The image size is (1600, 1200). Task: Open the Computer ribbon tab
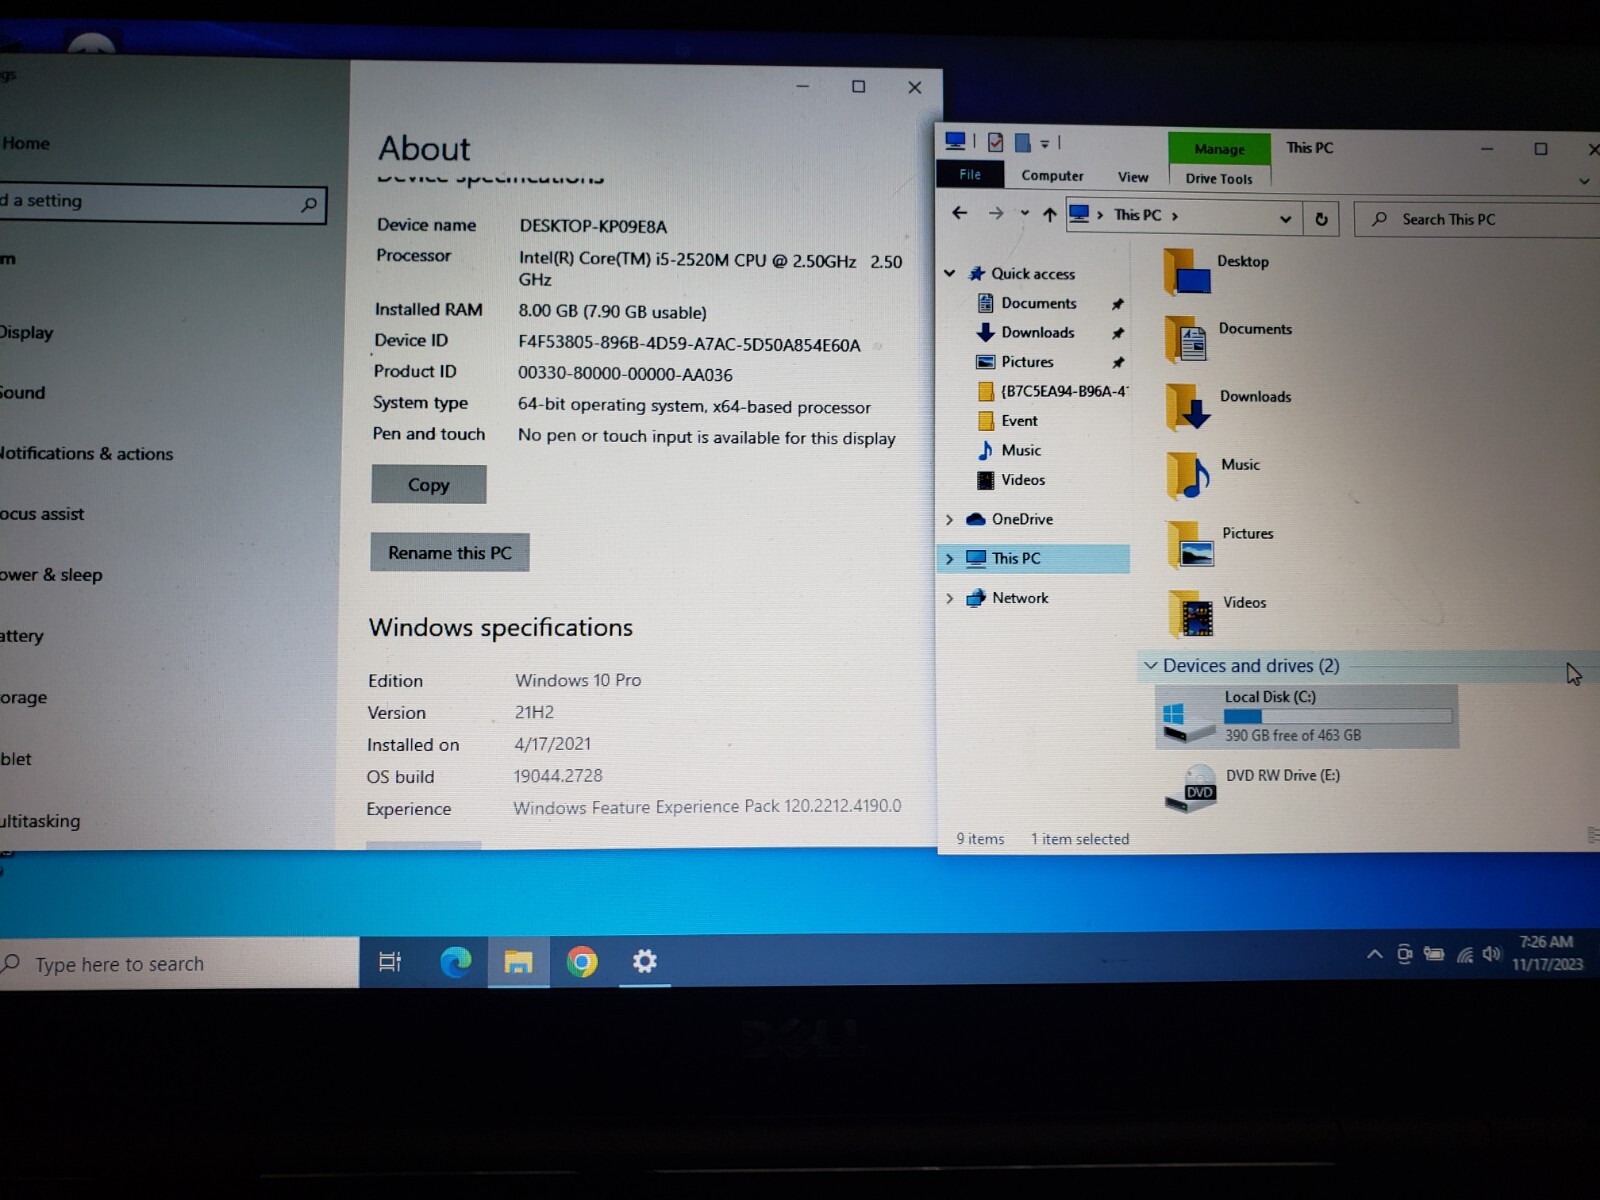coord(1052,175)
